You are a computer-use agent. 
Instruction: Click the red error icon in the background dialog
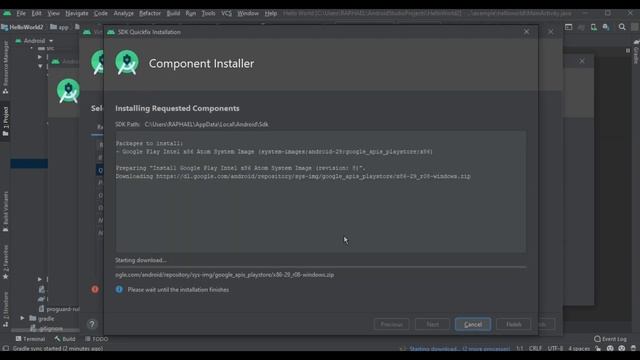tap(95, 289)
